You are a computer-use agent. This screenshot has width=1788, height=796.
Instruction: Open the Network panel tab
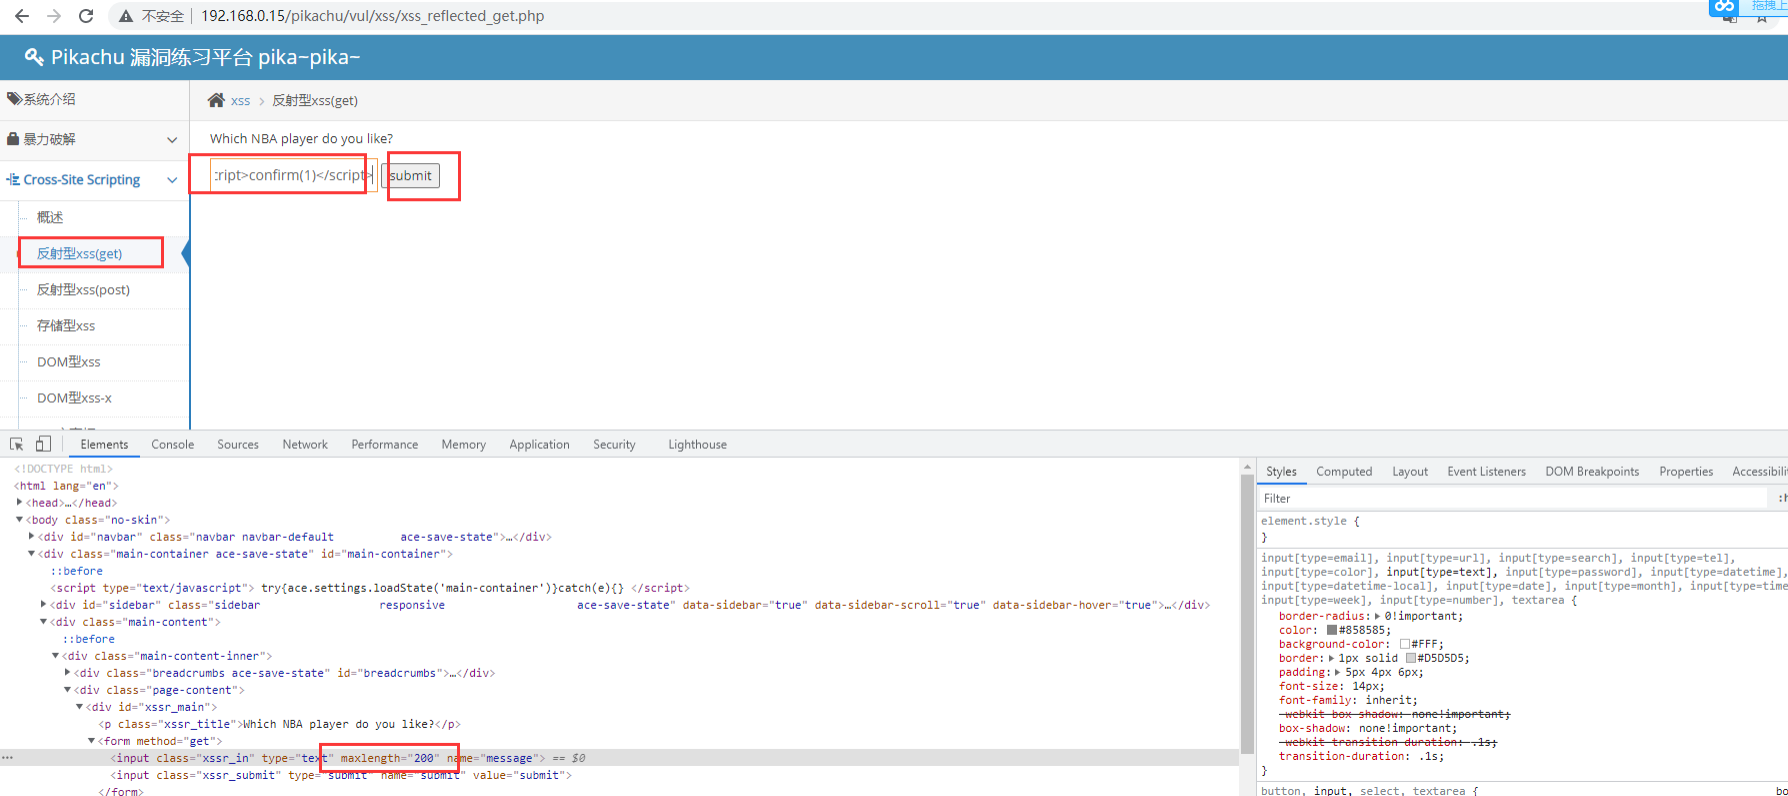coord(305,445)
